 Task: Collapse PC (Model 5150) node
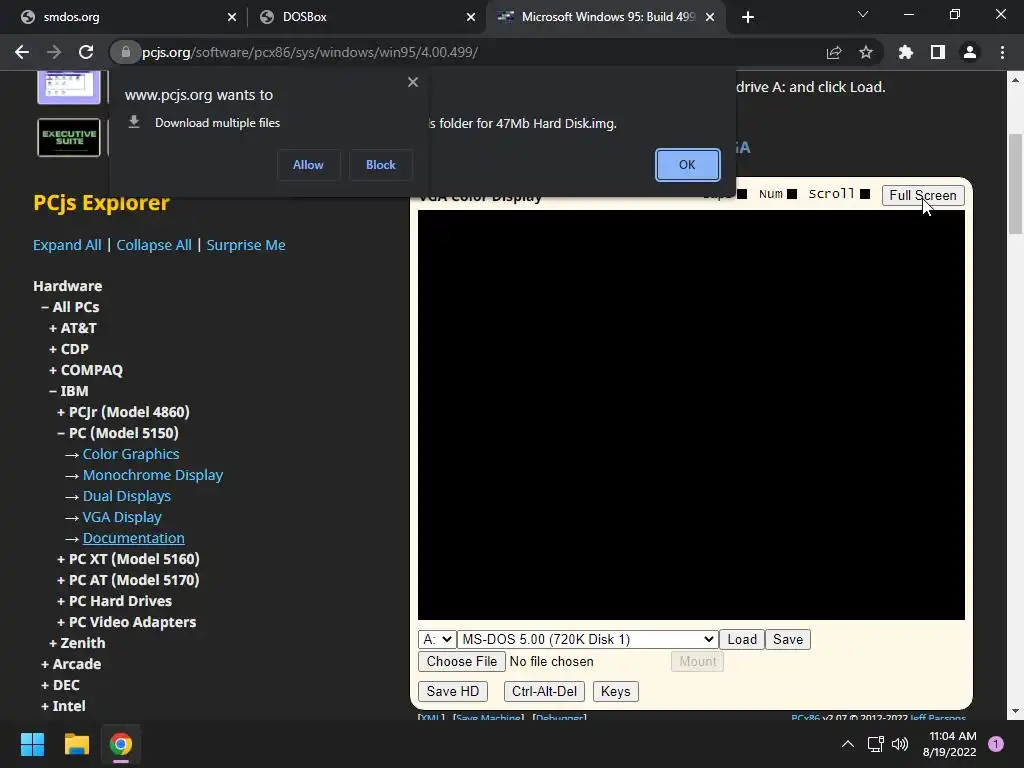tap(118, 433)
